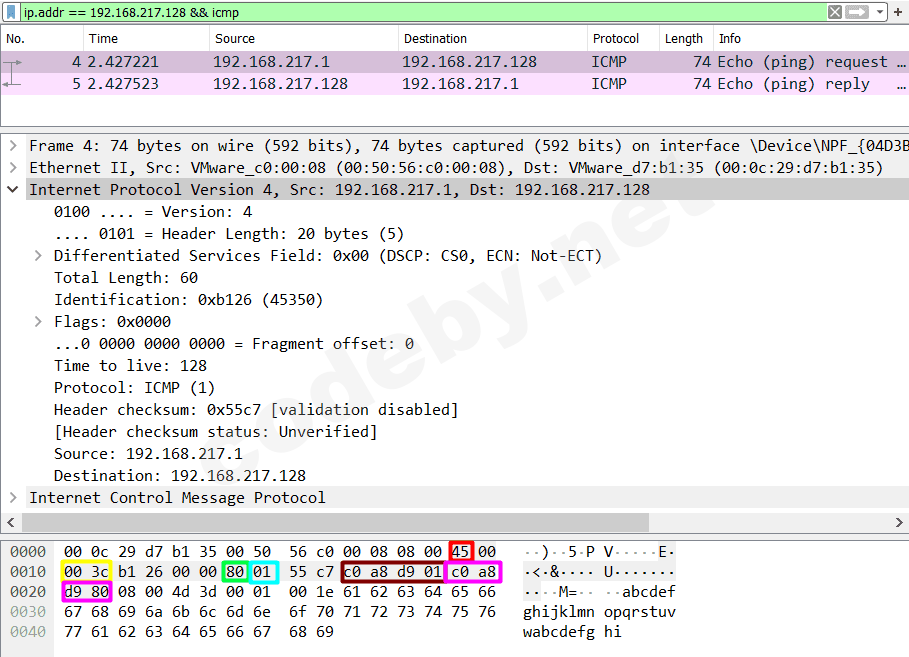Select packet 4 Echo ping request

coord(454,61)
